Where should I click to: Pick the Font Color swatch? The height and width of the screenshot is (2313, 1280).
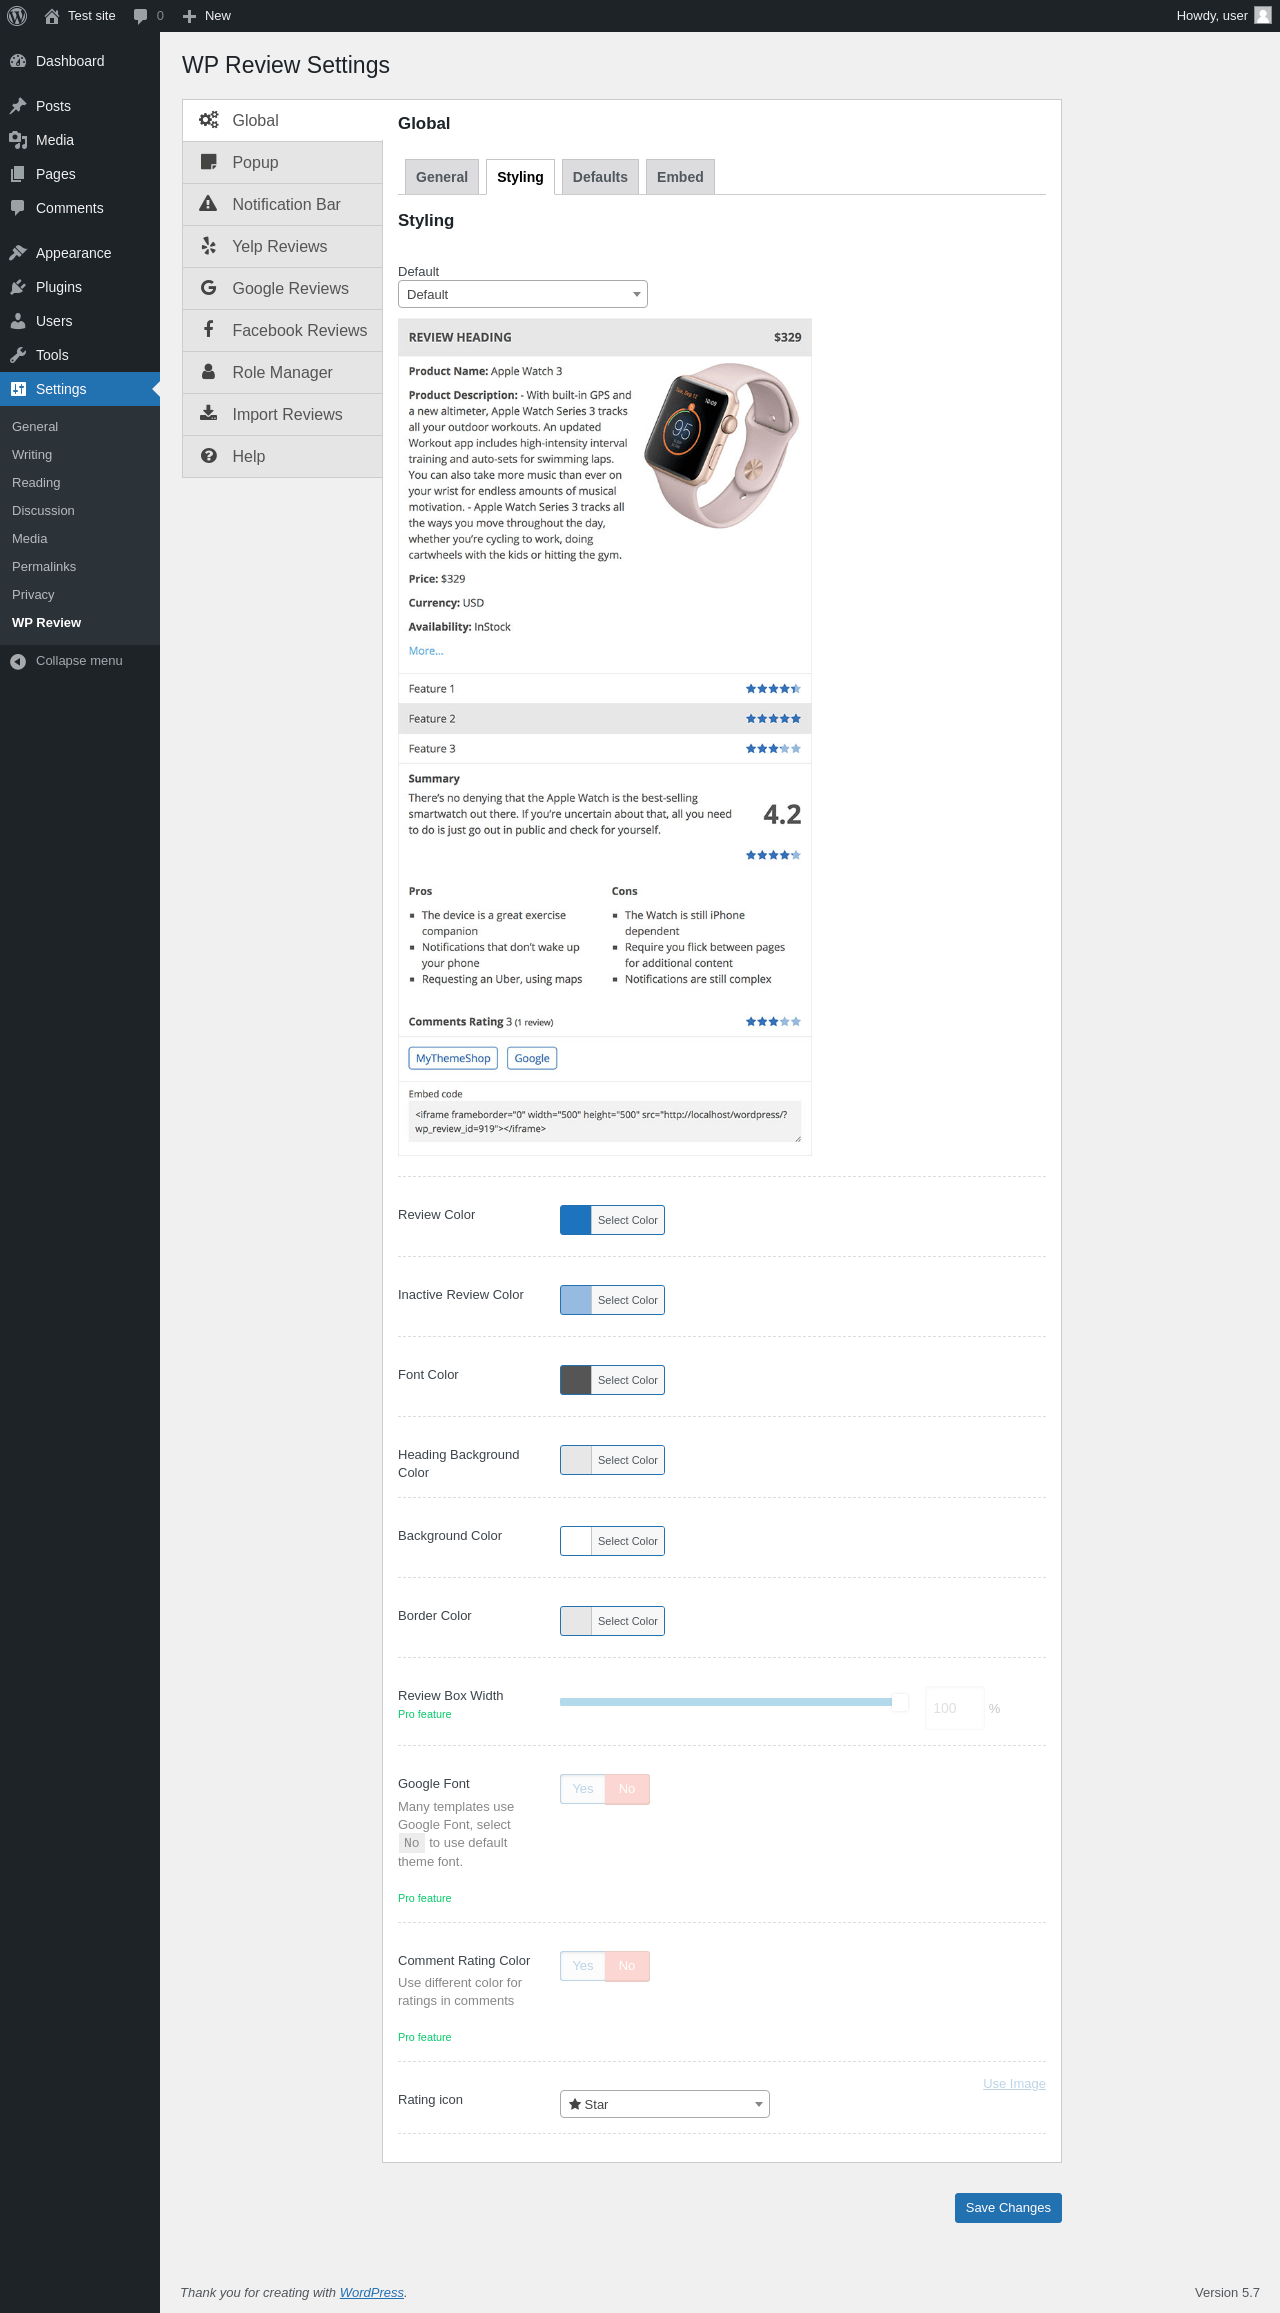tap(576, 1380)
